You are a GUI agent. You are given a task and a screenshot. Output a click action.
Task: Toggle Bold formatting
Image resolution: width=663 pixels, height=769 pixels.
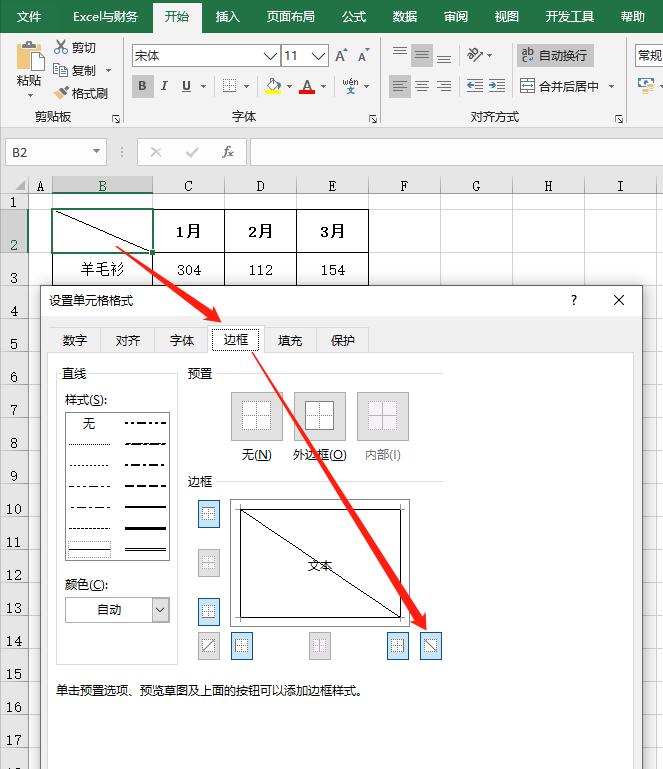tap(143, 86)
